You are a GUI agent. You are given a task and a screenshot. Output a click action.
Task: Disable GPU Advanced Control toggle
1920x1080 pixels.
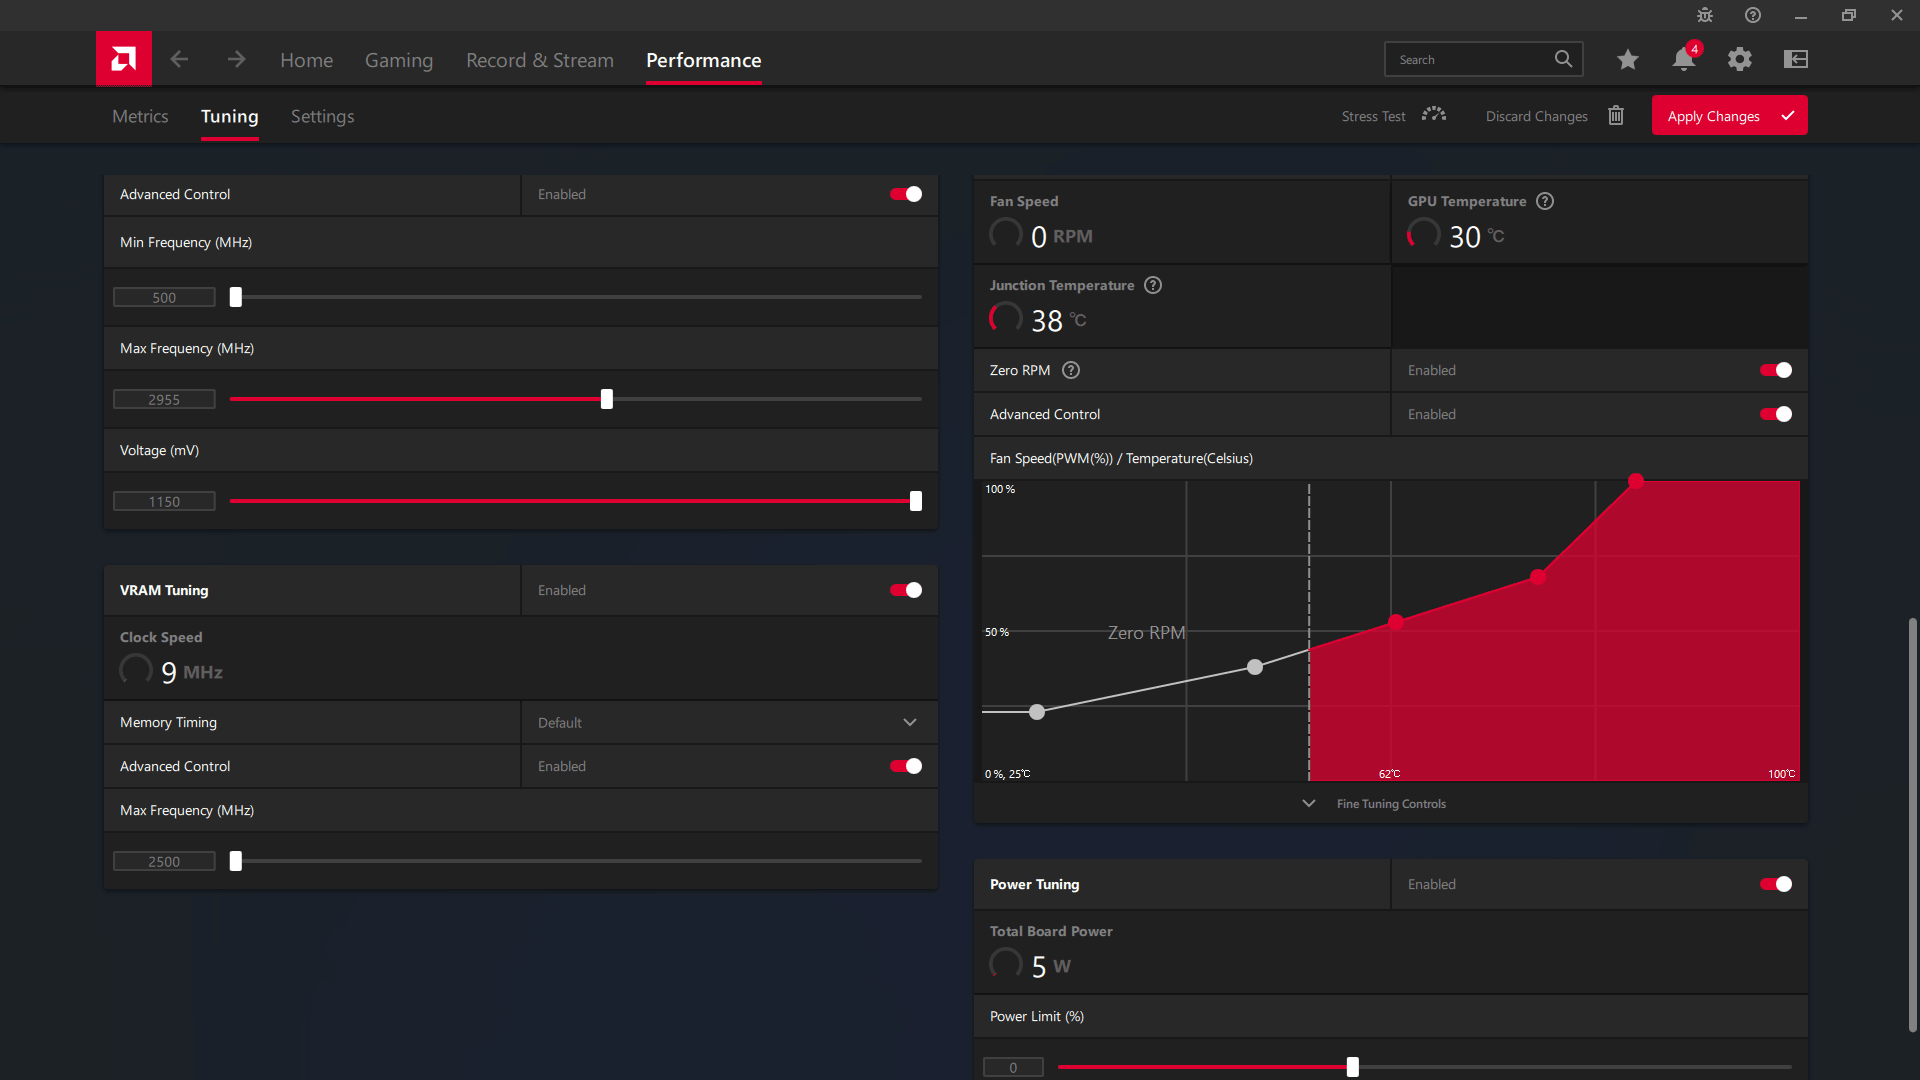pyautogui.click(x=906, y=194)
